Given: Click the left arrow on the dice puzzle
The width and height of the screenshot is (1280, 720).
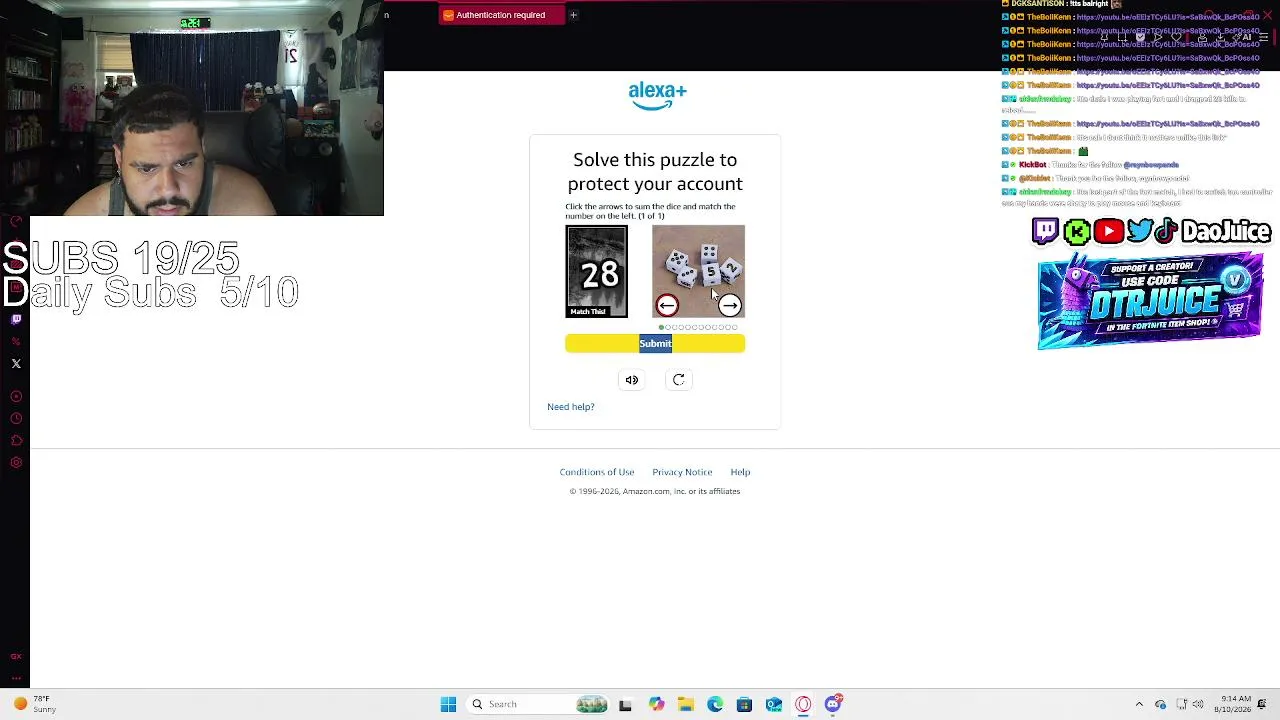Looking at the screenshot, I should point(667,306).
